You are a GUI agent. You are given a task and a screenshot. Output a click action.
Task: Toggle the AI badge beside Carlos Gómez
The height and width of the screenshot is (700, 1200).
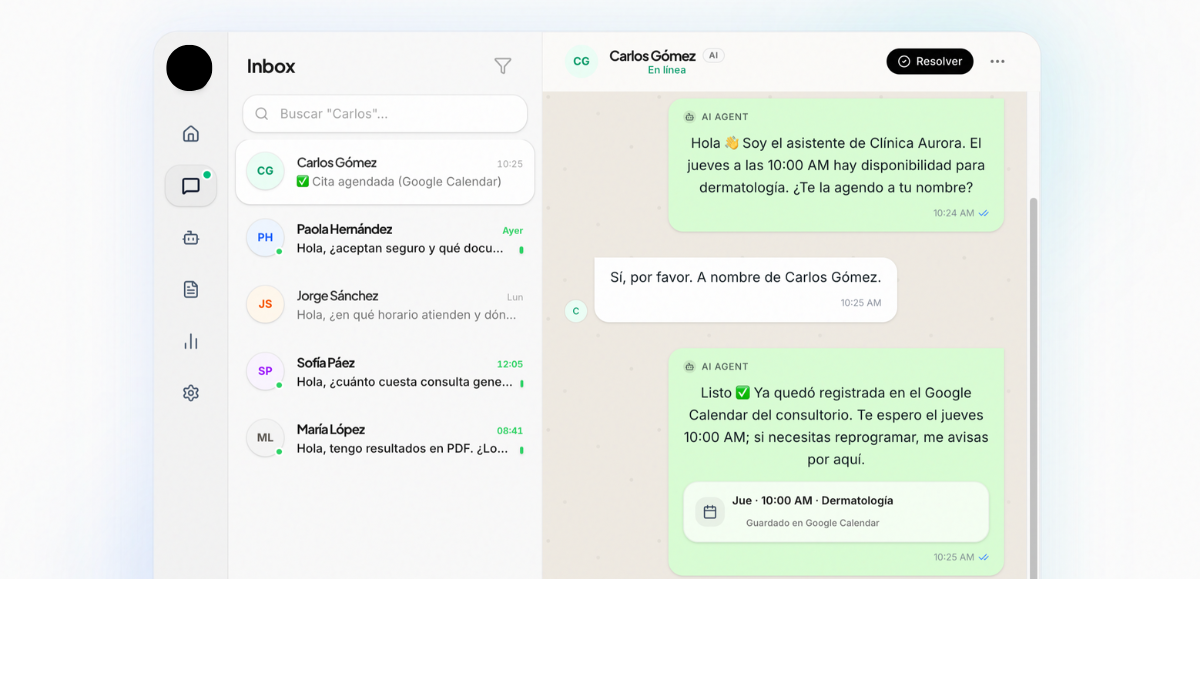coord(713,56)
